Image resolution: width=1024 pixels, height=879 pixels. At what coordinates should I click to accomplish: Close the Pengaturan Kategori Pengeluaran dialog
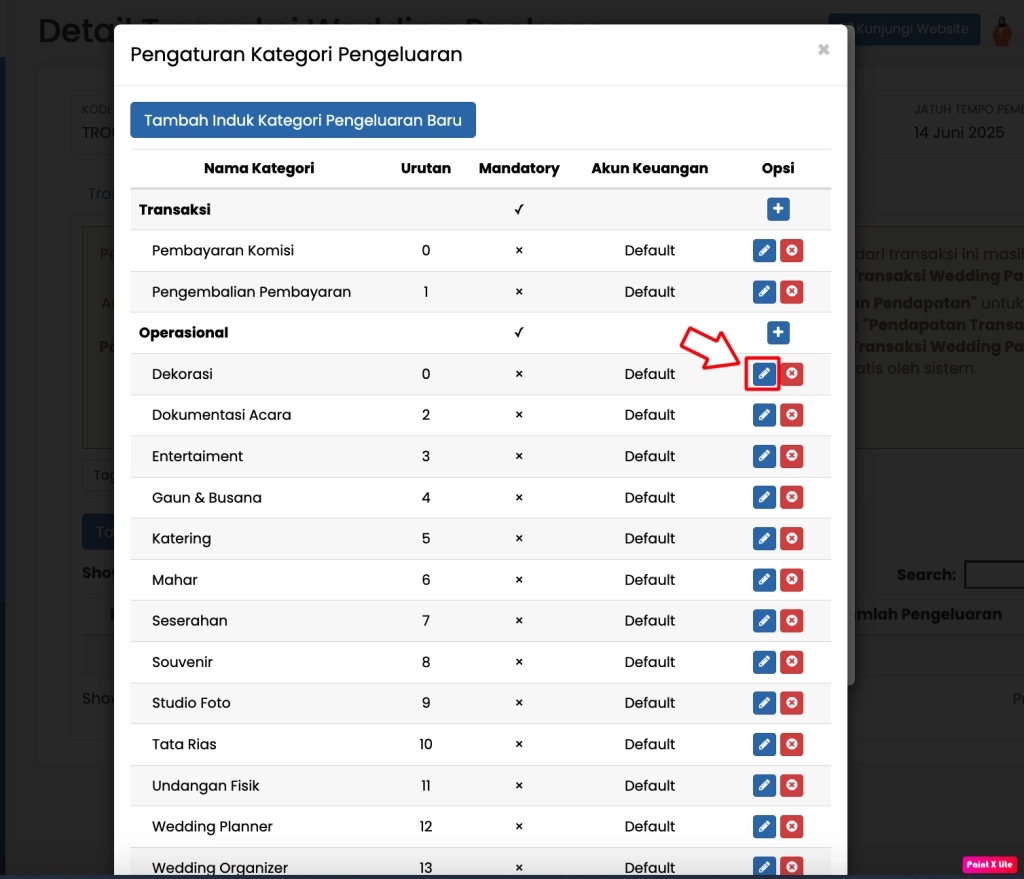[x=823, y=50]
